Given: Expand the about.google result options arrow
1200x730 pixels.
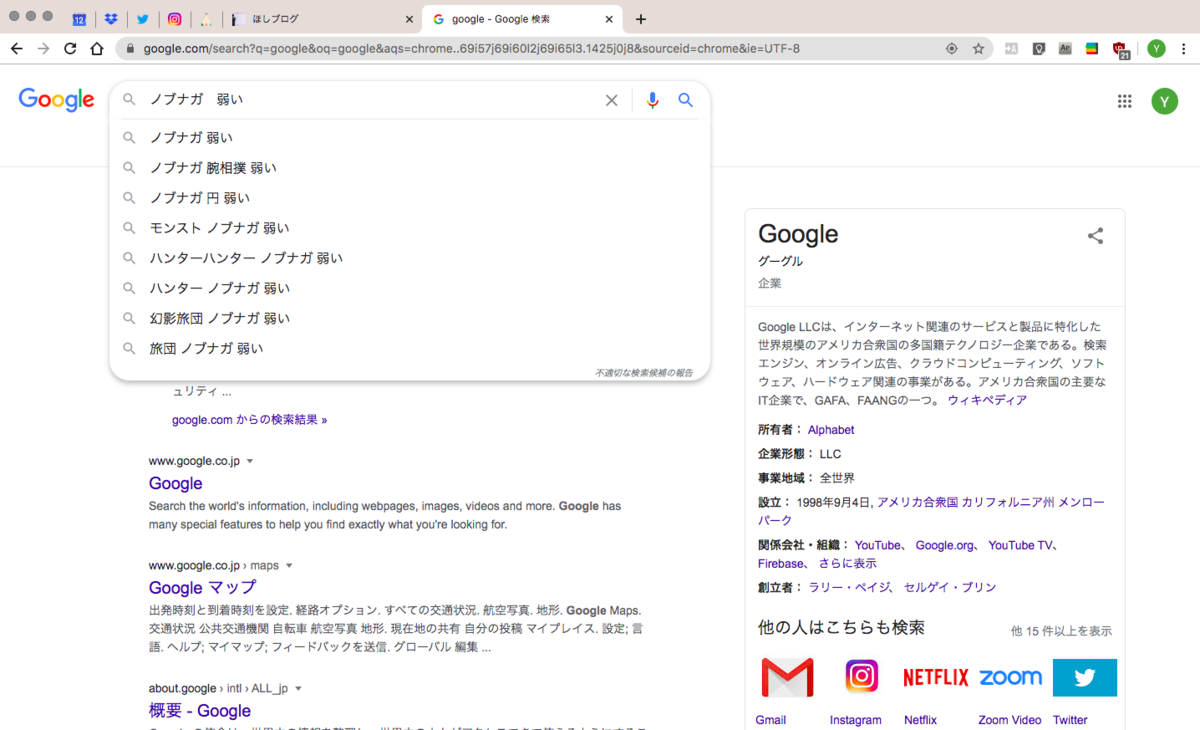Looking at the screenshot, I should point(298,688).
